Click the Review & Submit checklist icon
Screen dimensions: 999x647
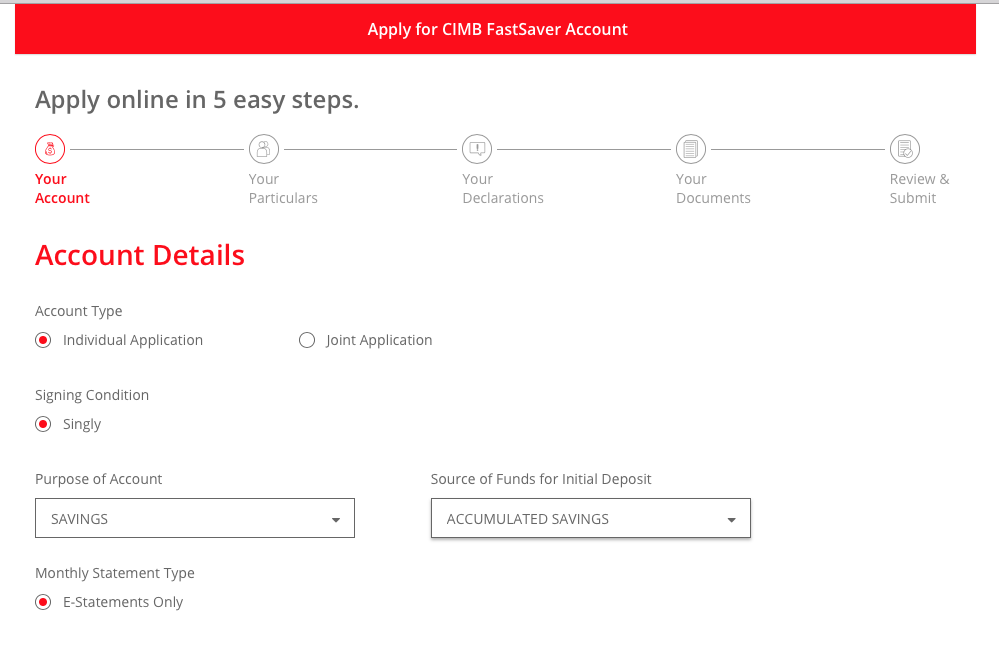tap(905, 149)
